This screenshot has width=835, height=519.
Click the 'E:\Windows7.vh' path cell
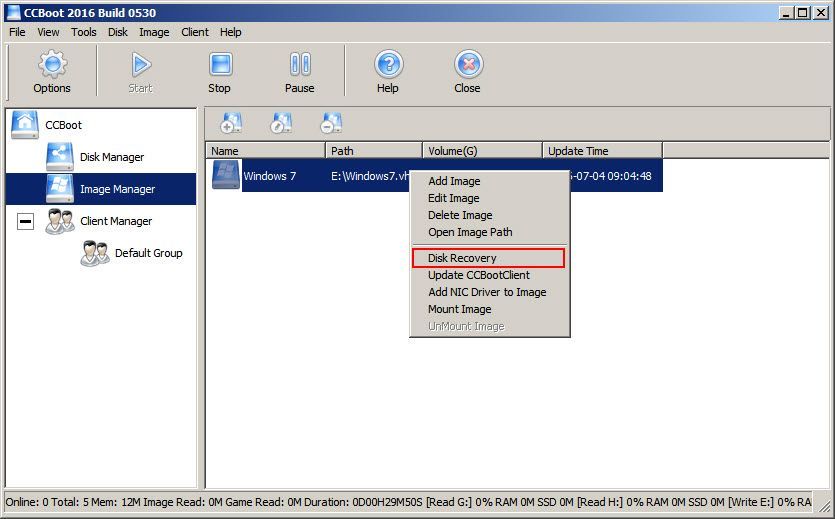click(370, 176)
